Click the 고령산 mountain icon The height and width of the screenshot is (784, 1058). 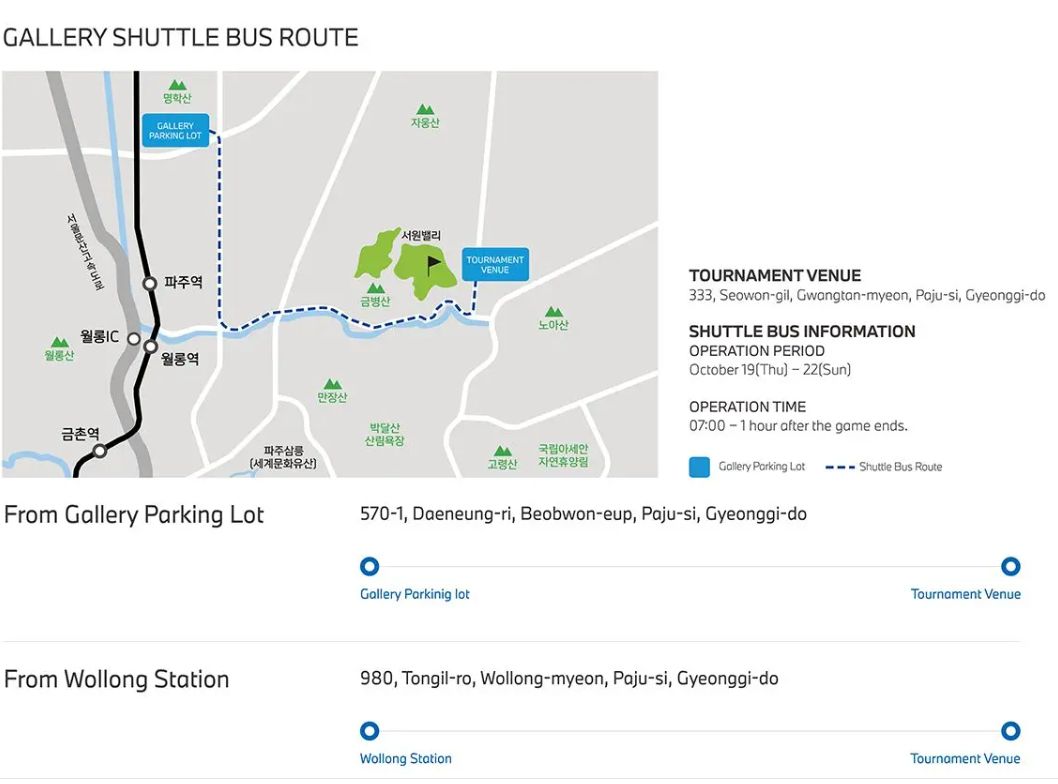(503, 451)
